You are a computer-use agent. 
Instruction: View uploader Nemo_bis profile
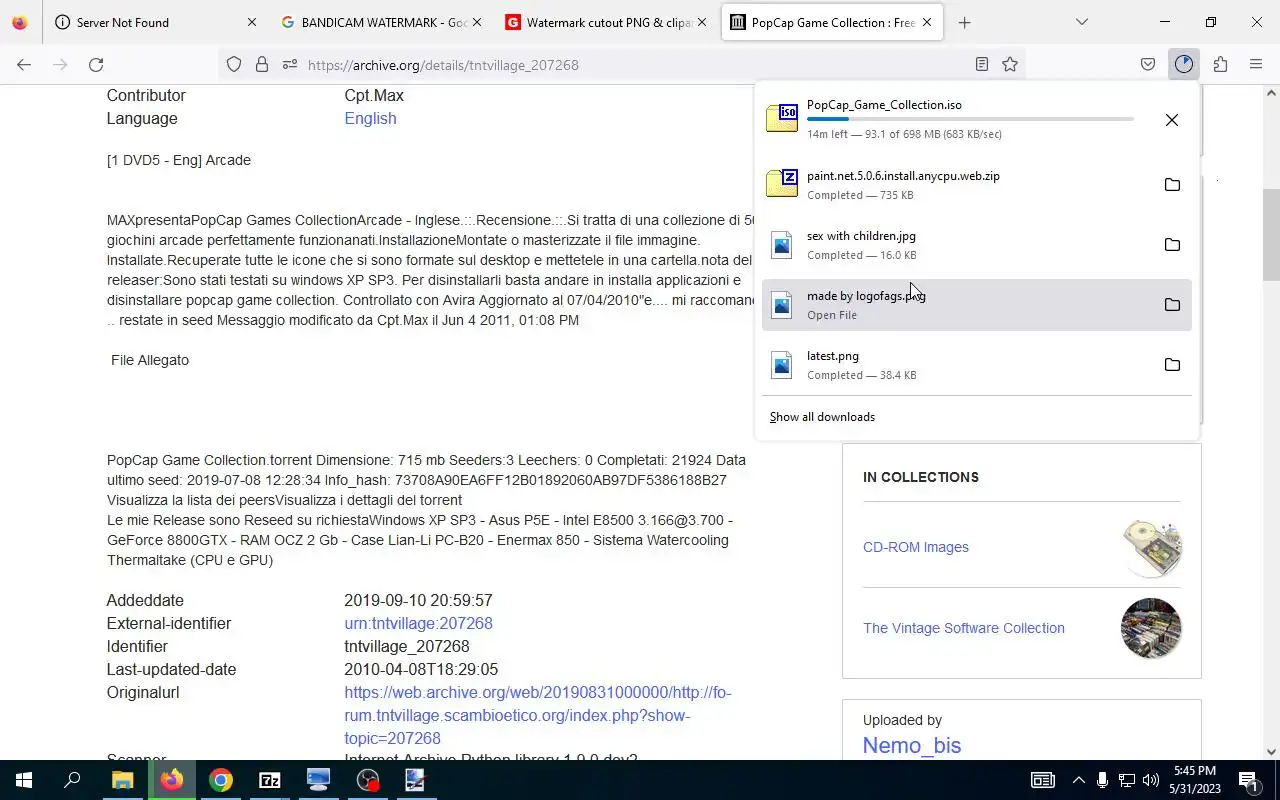click(x=912, y=745)
